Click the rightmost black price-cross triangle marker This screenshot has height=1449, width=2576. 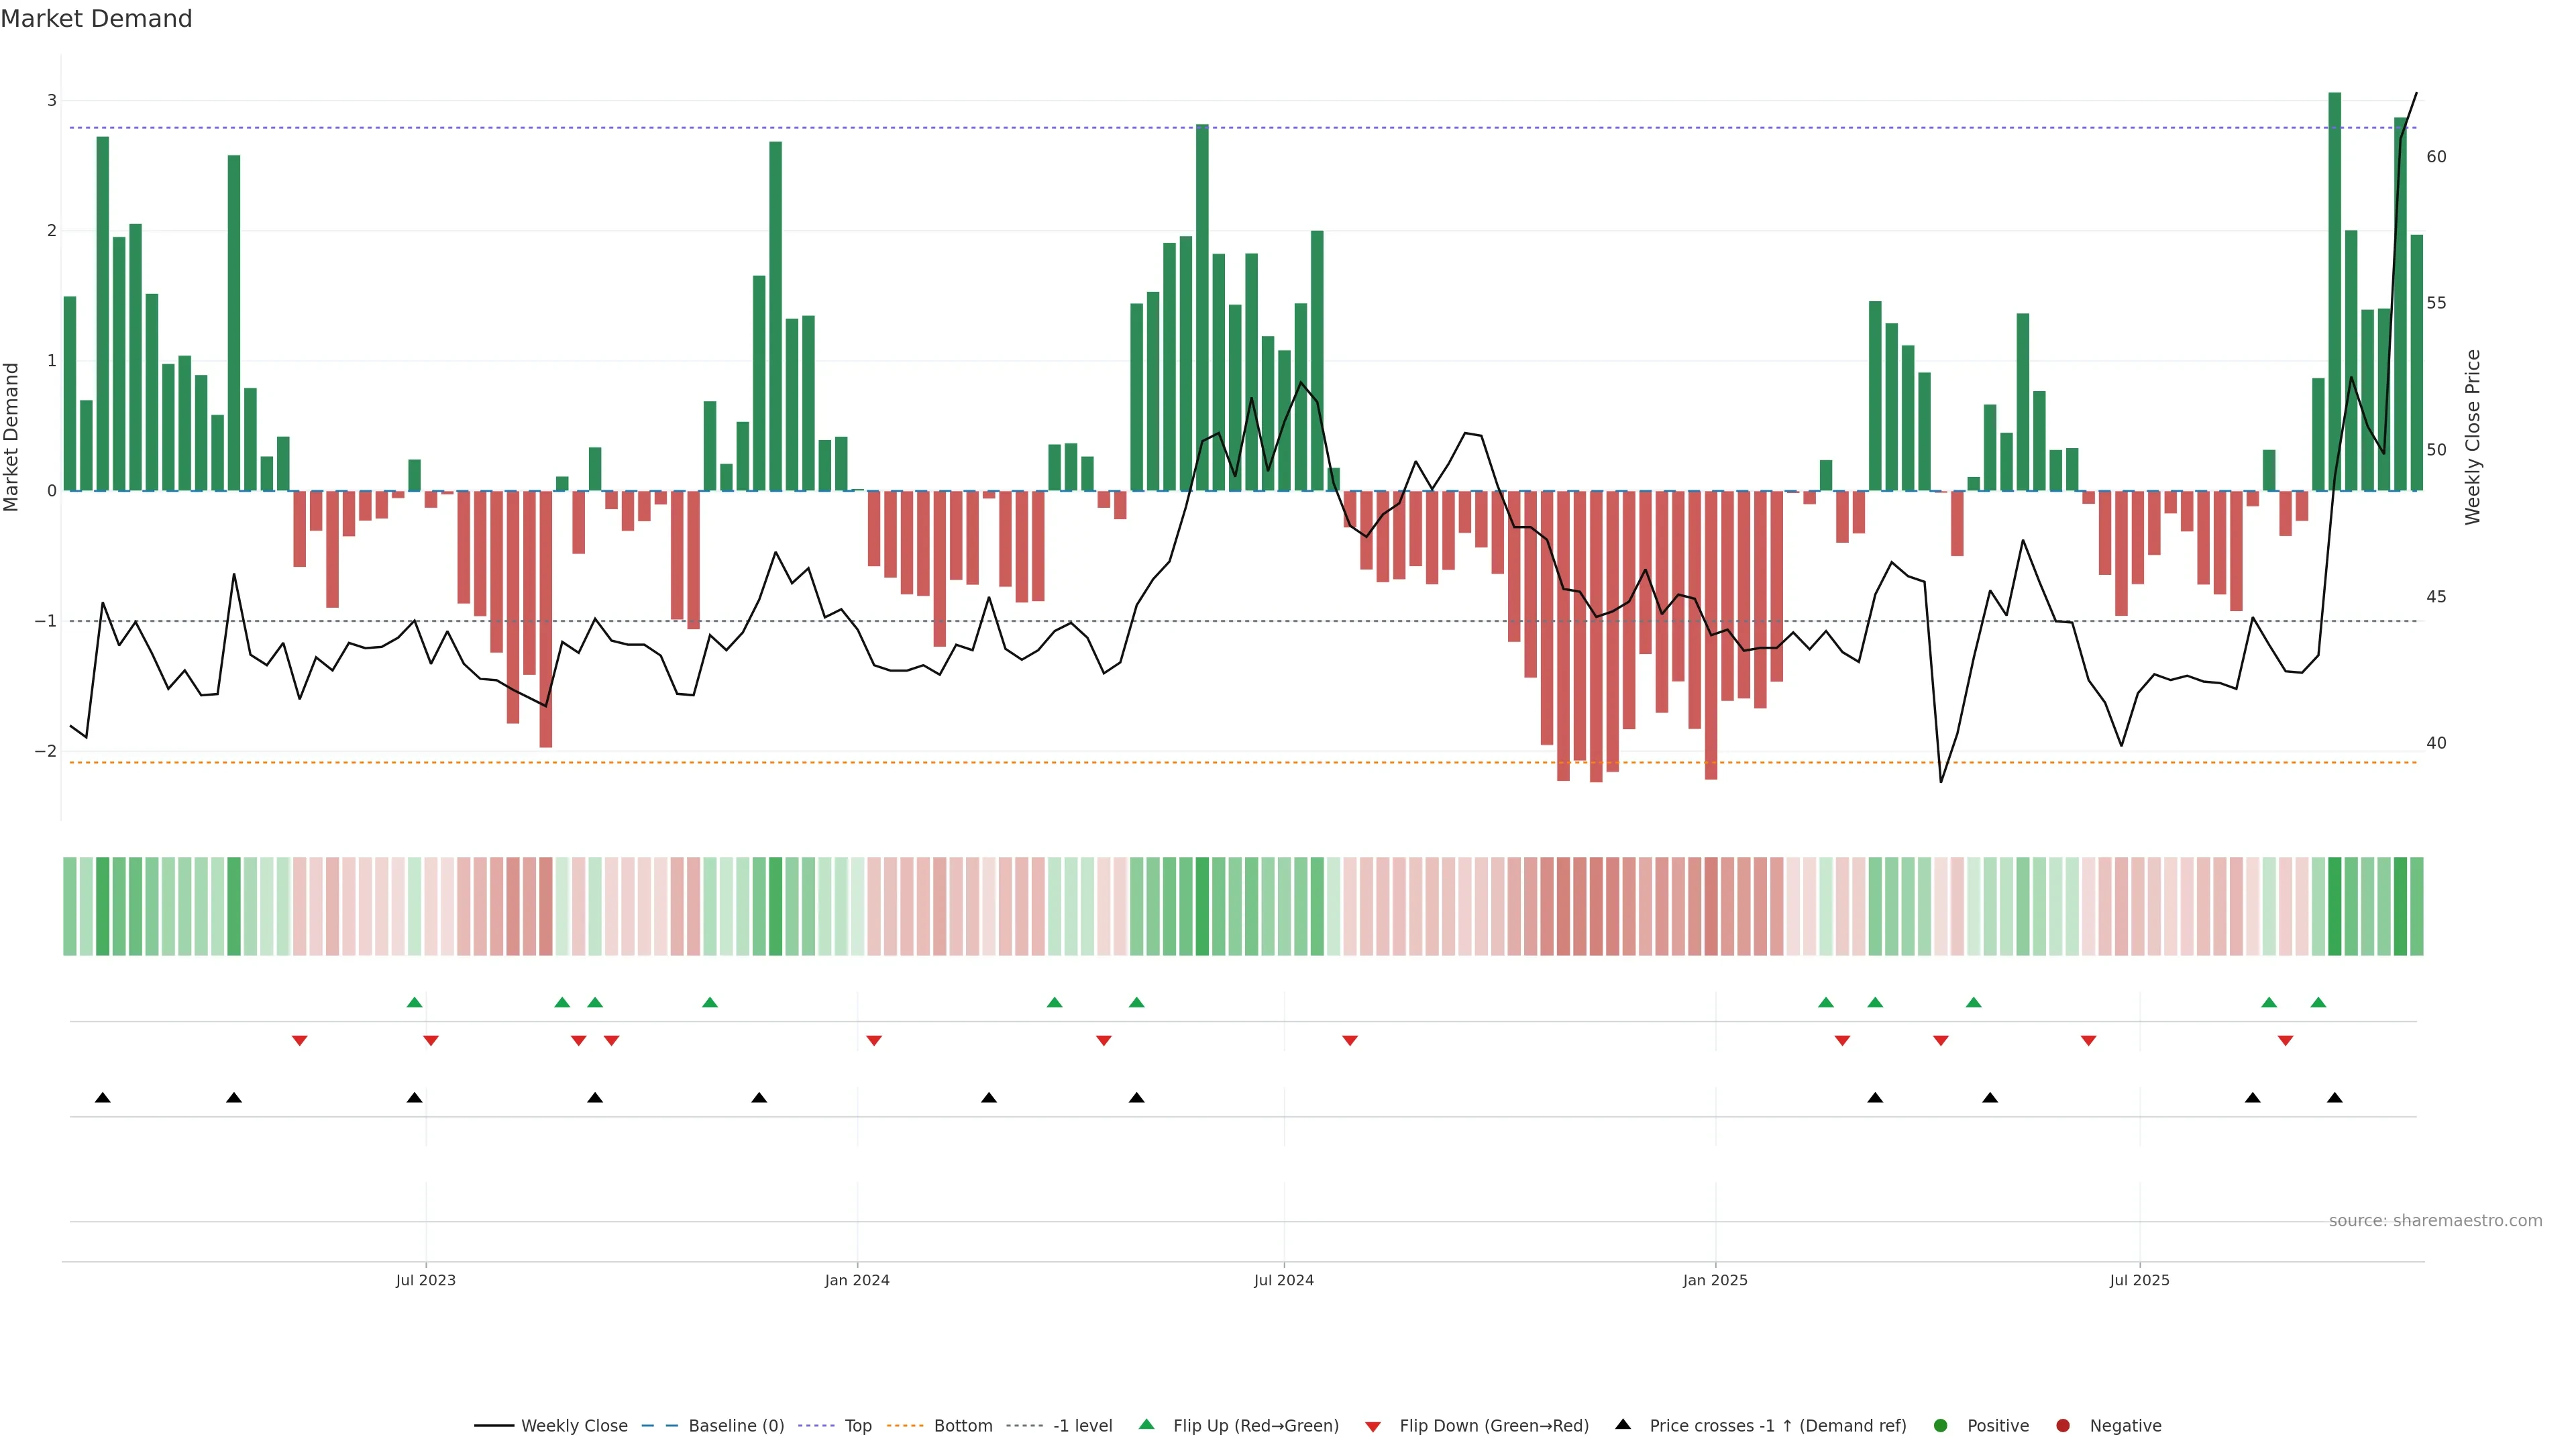pyautogui.click(x=2335, y=1098)
